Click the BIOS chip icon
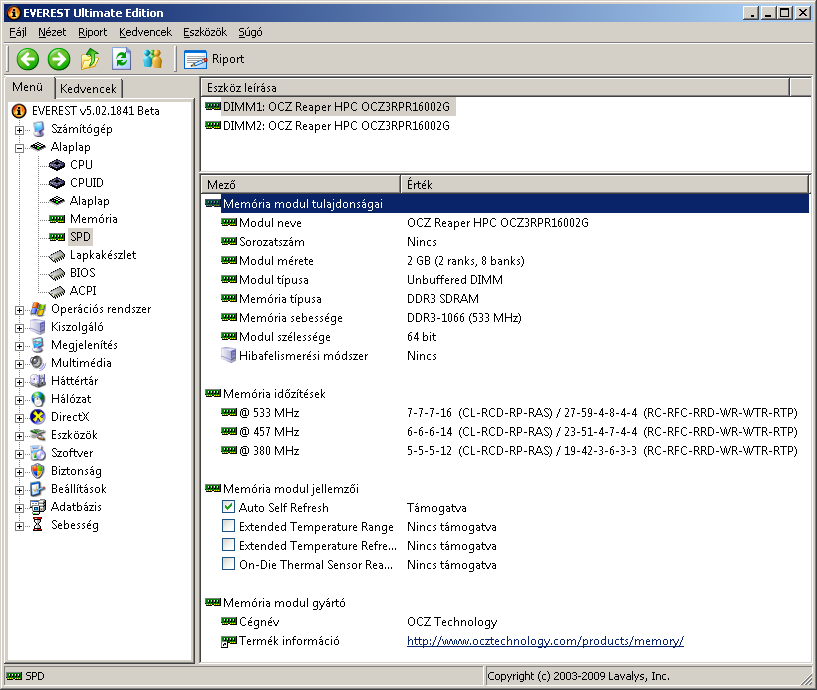 (56, 273)
